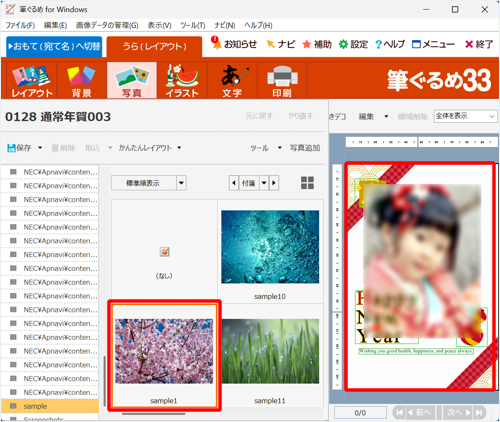Click the 写真追加 button
Image resolution: width=500 pixels, height=422 pixels.
[305, 148]
